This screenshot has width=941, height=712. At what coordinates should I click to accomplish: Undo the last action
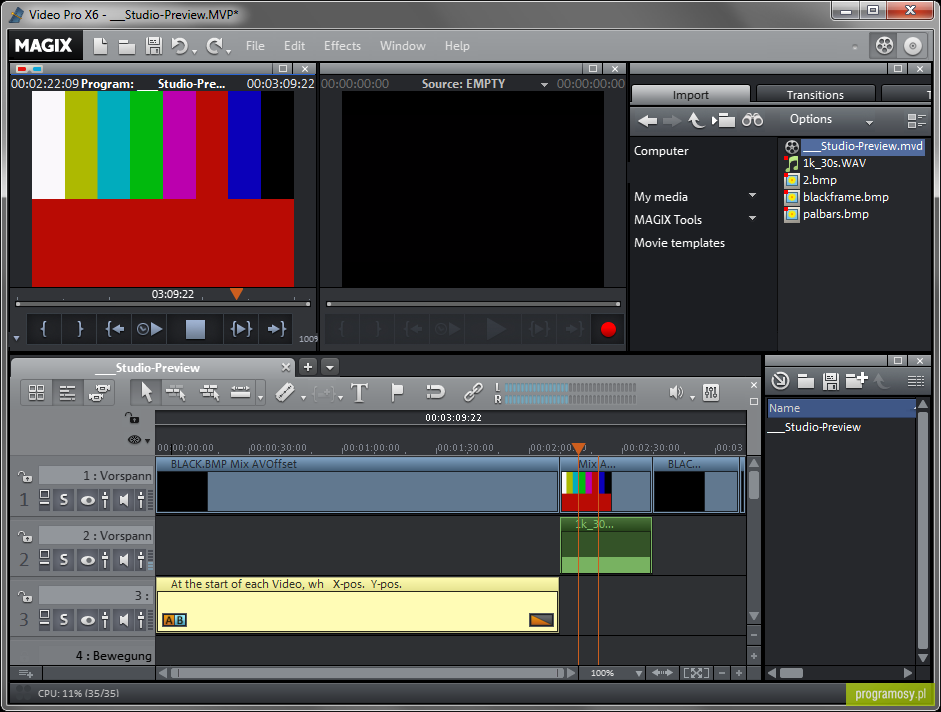(179, 46)
